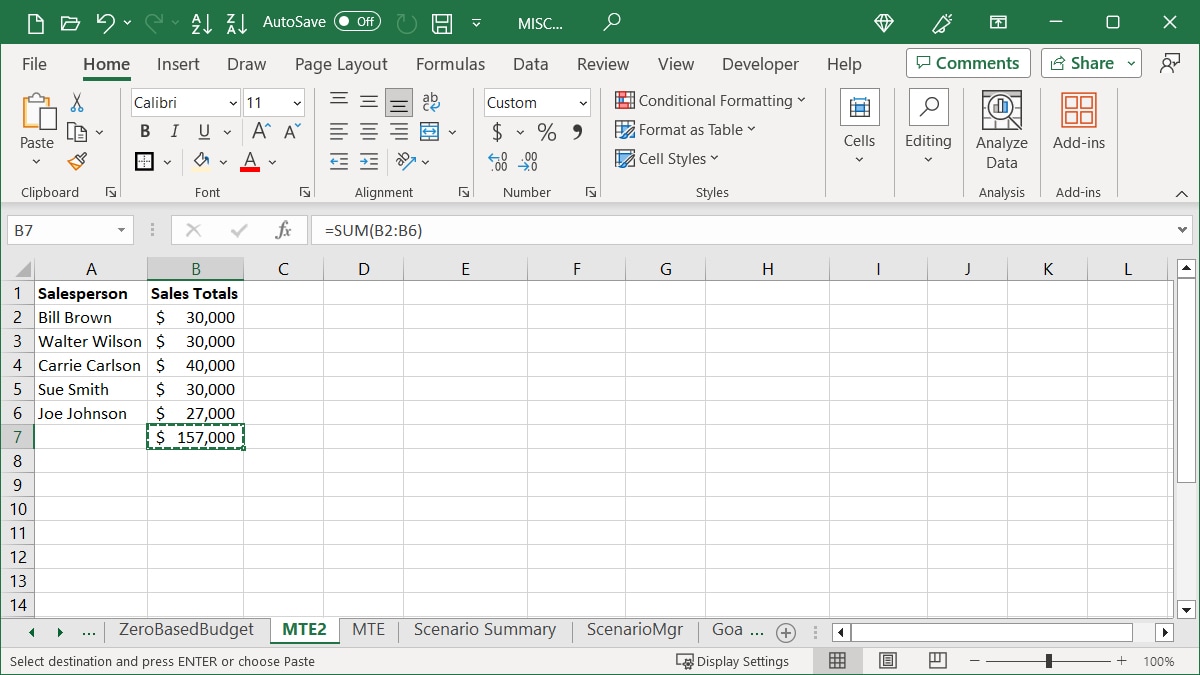Apply bold formatting from the Font group
This screenshot has height=675, width=1200.
click(x=144, y=131)
